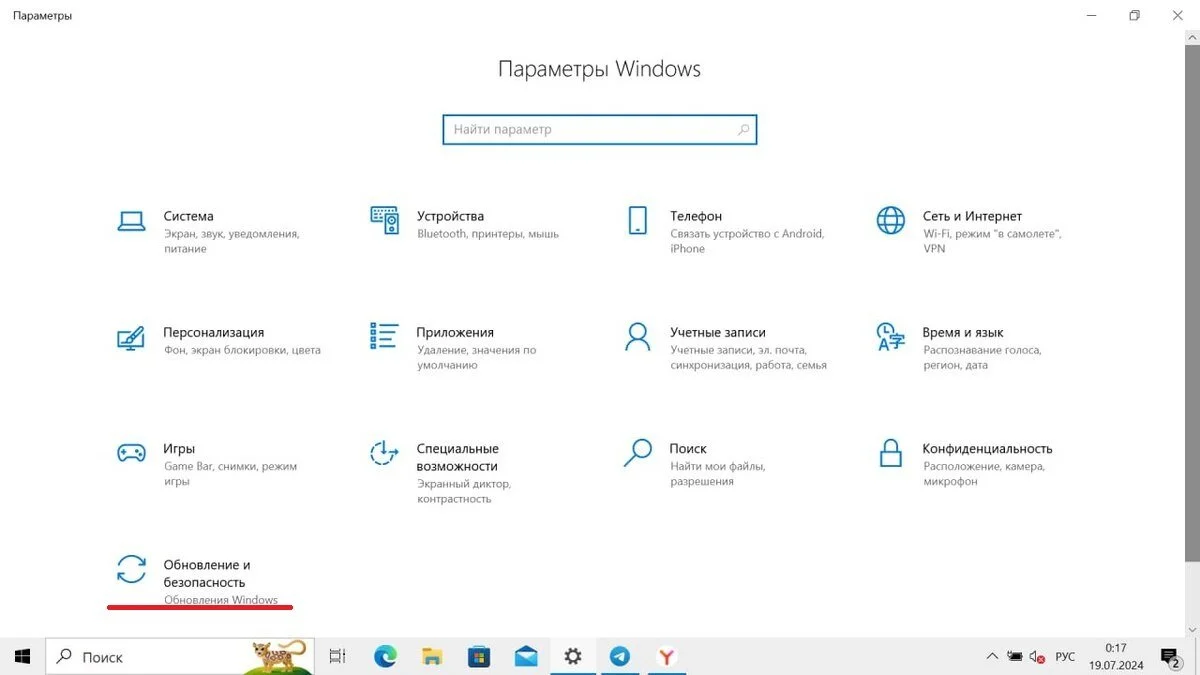Click 'Game Bar, снимки, режим игры' text
Image resolution: width=1200 pixels, height=675 pixels.
pyautogui.click(x=230, y=473)
